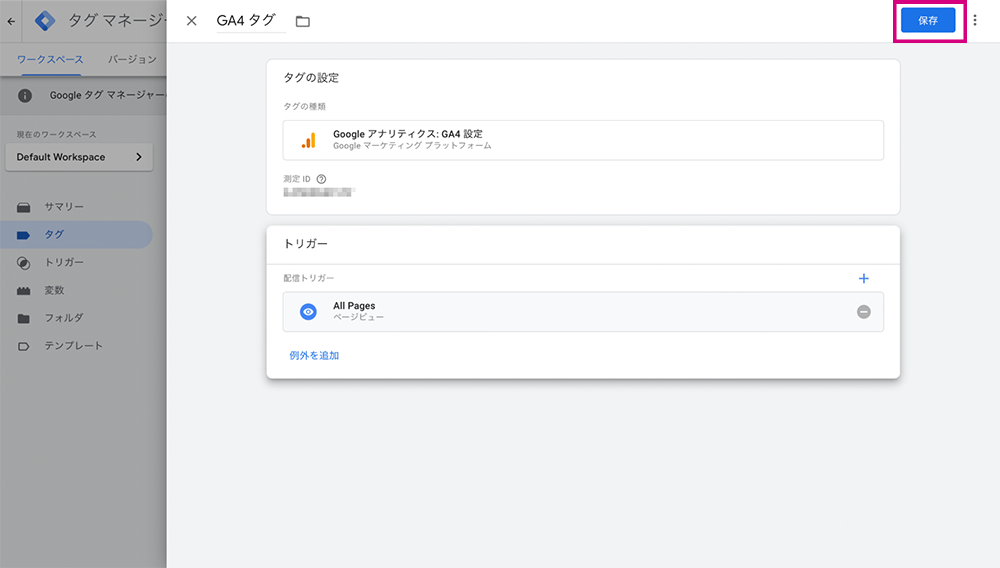Click the タグの設定 heading
The height and width of the screenshot is (568, 1000).
click(311, 78)
